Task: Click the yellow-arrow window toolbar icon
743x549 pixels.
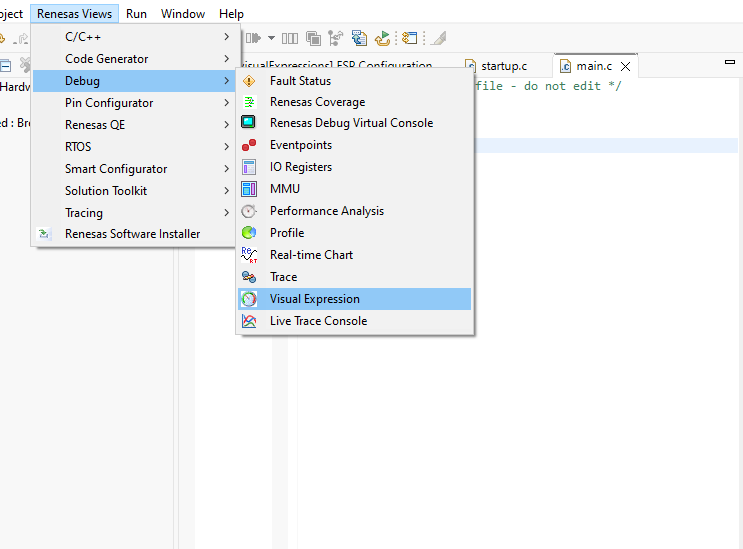Action: [409, 38]
